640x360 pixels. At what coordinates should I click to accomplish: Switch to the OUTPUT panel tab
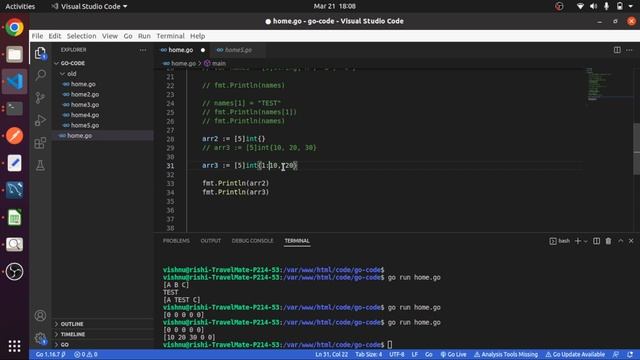pos(211,241)
